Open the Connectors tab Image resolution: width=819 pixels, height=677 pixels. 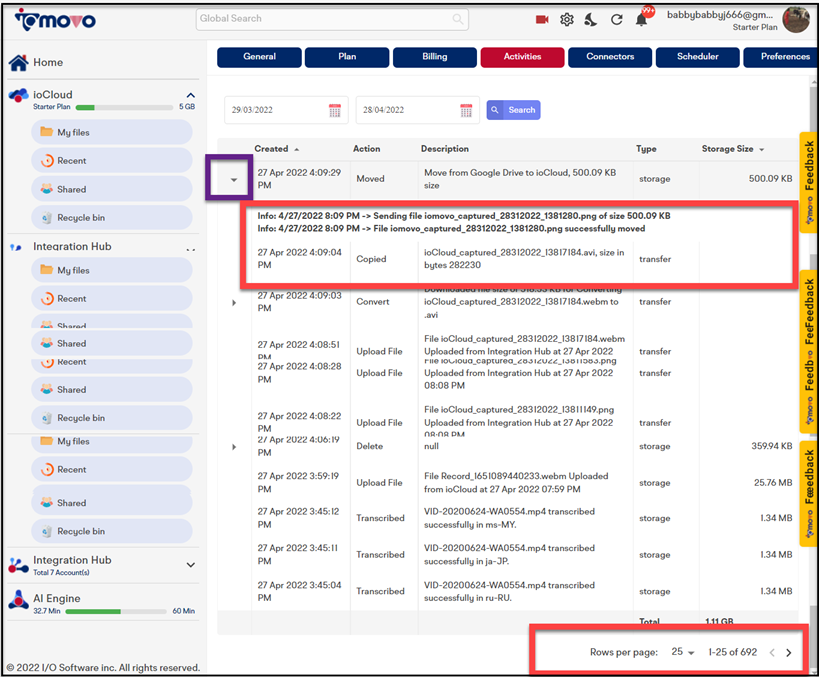(610, 57)
